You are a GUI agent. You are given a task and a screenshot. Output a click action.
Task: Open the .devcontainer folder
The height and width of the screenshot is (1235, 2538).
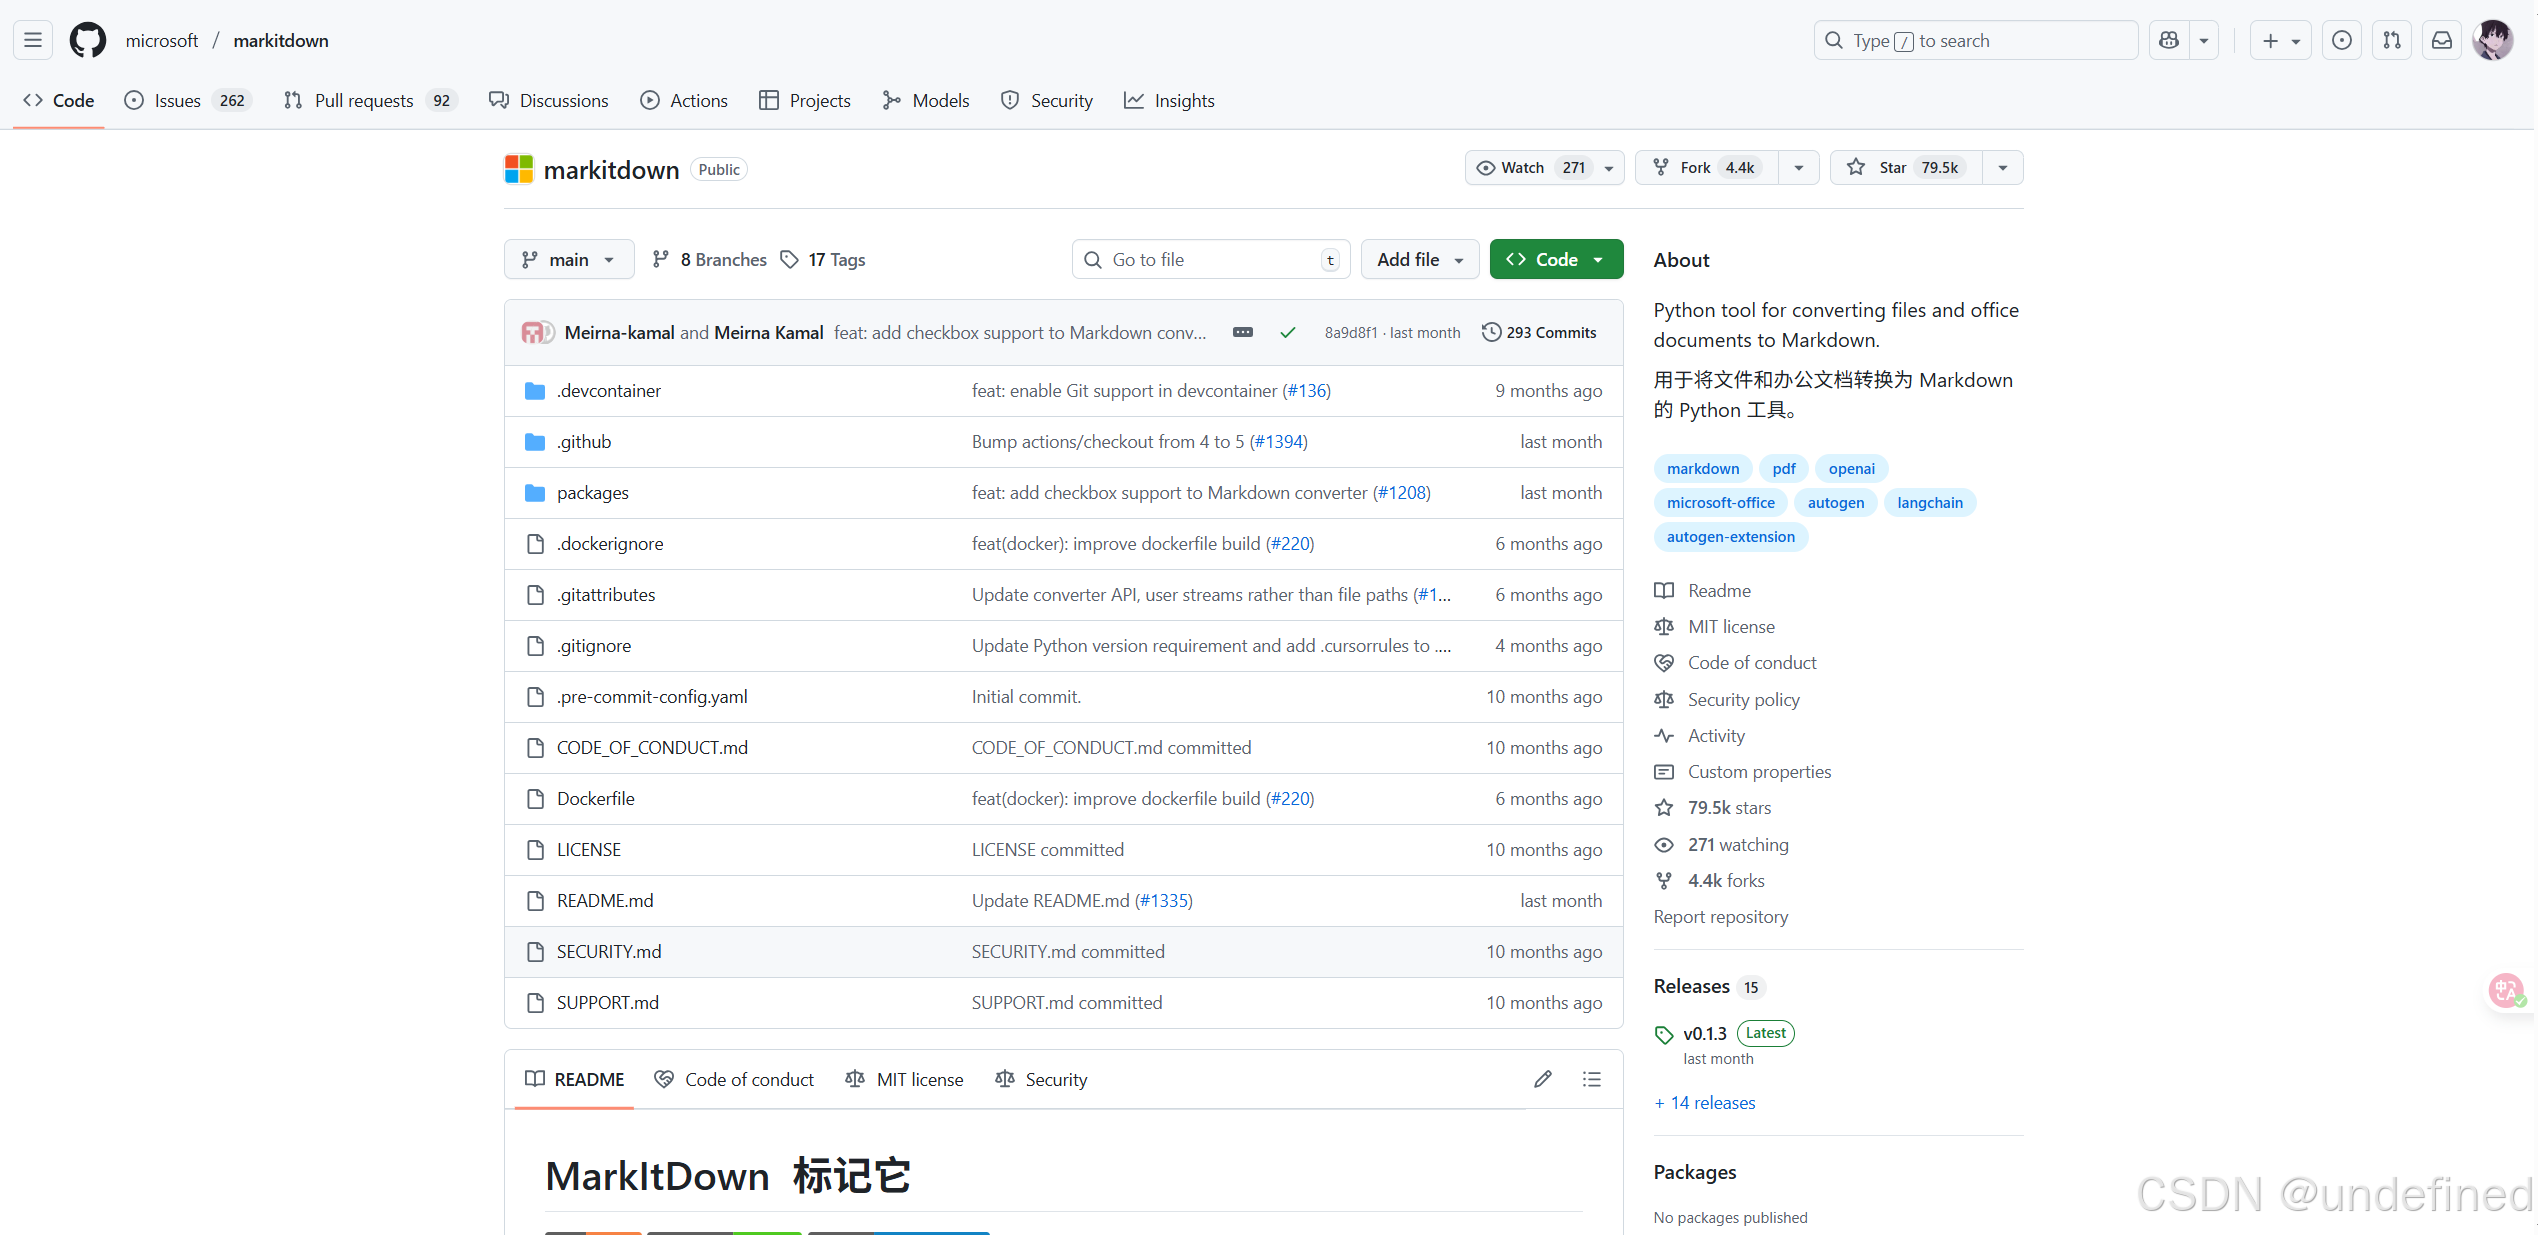point(608,391)
